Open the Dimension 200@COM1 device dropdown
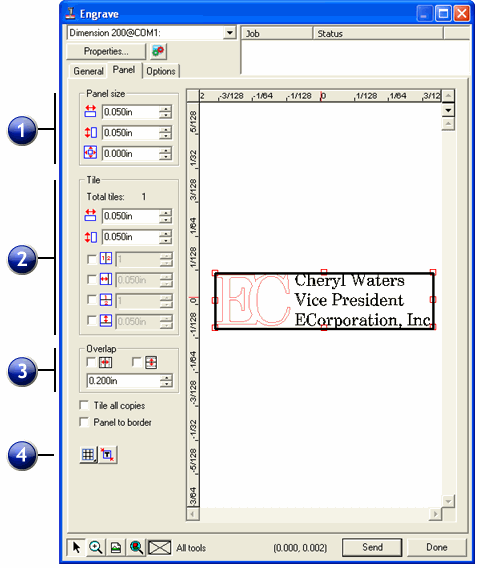Viewport: 480px width, 568px height. [x=229, y=33]
